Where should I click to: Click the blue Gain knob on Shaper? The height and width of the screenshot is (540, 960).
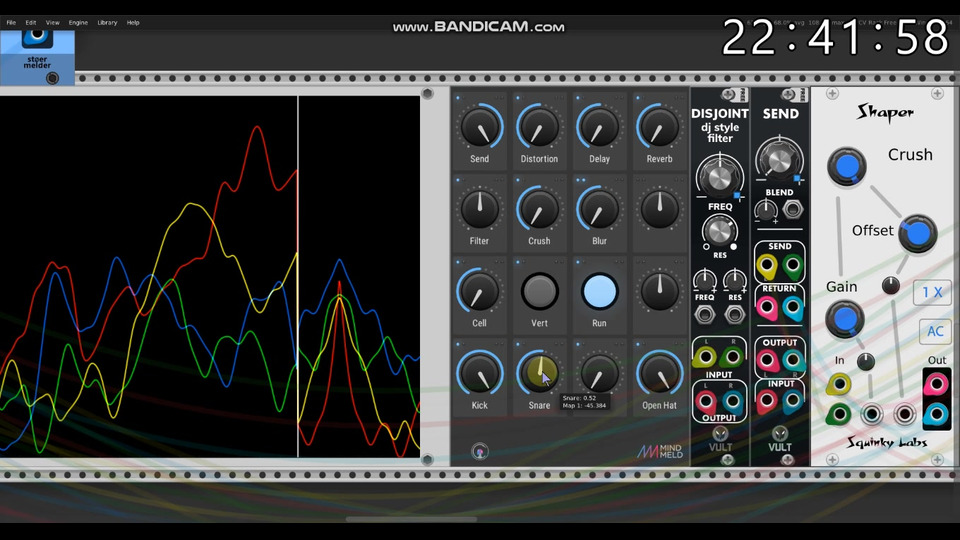(x=845, y=319)
